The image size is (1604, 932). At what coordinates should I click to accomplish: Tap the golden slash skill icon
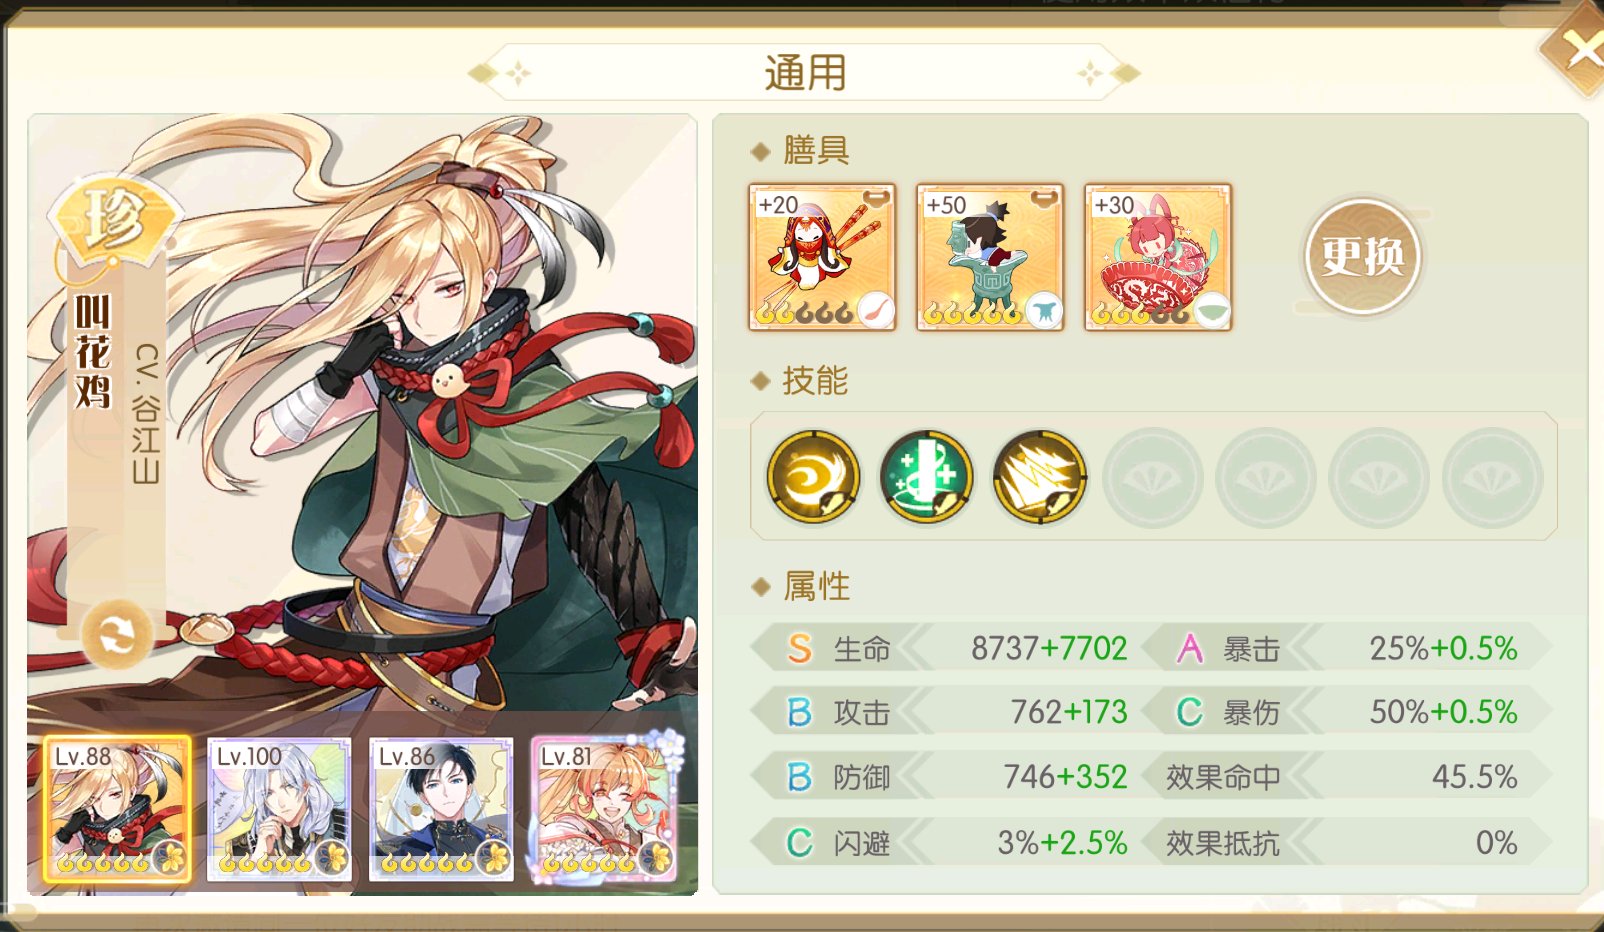tap(1039, 477)
